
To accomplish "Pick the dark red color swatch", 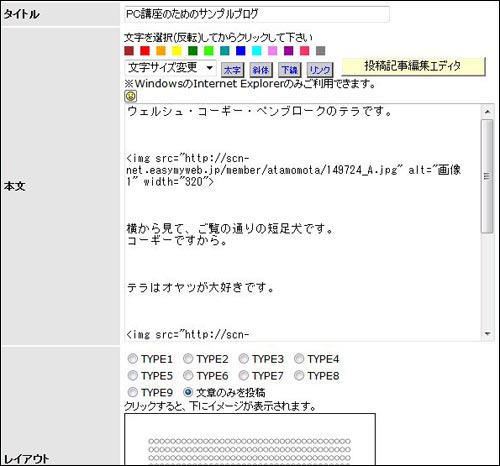I will pos(129,51).
